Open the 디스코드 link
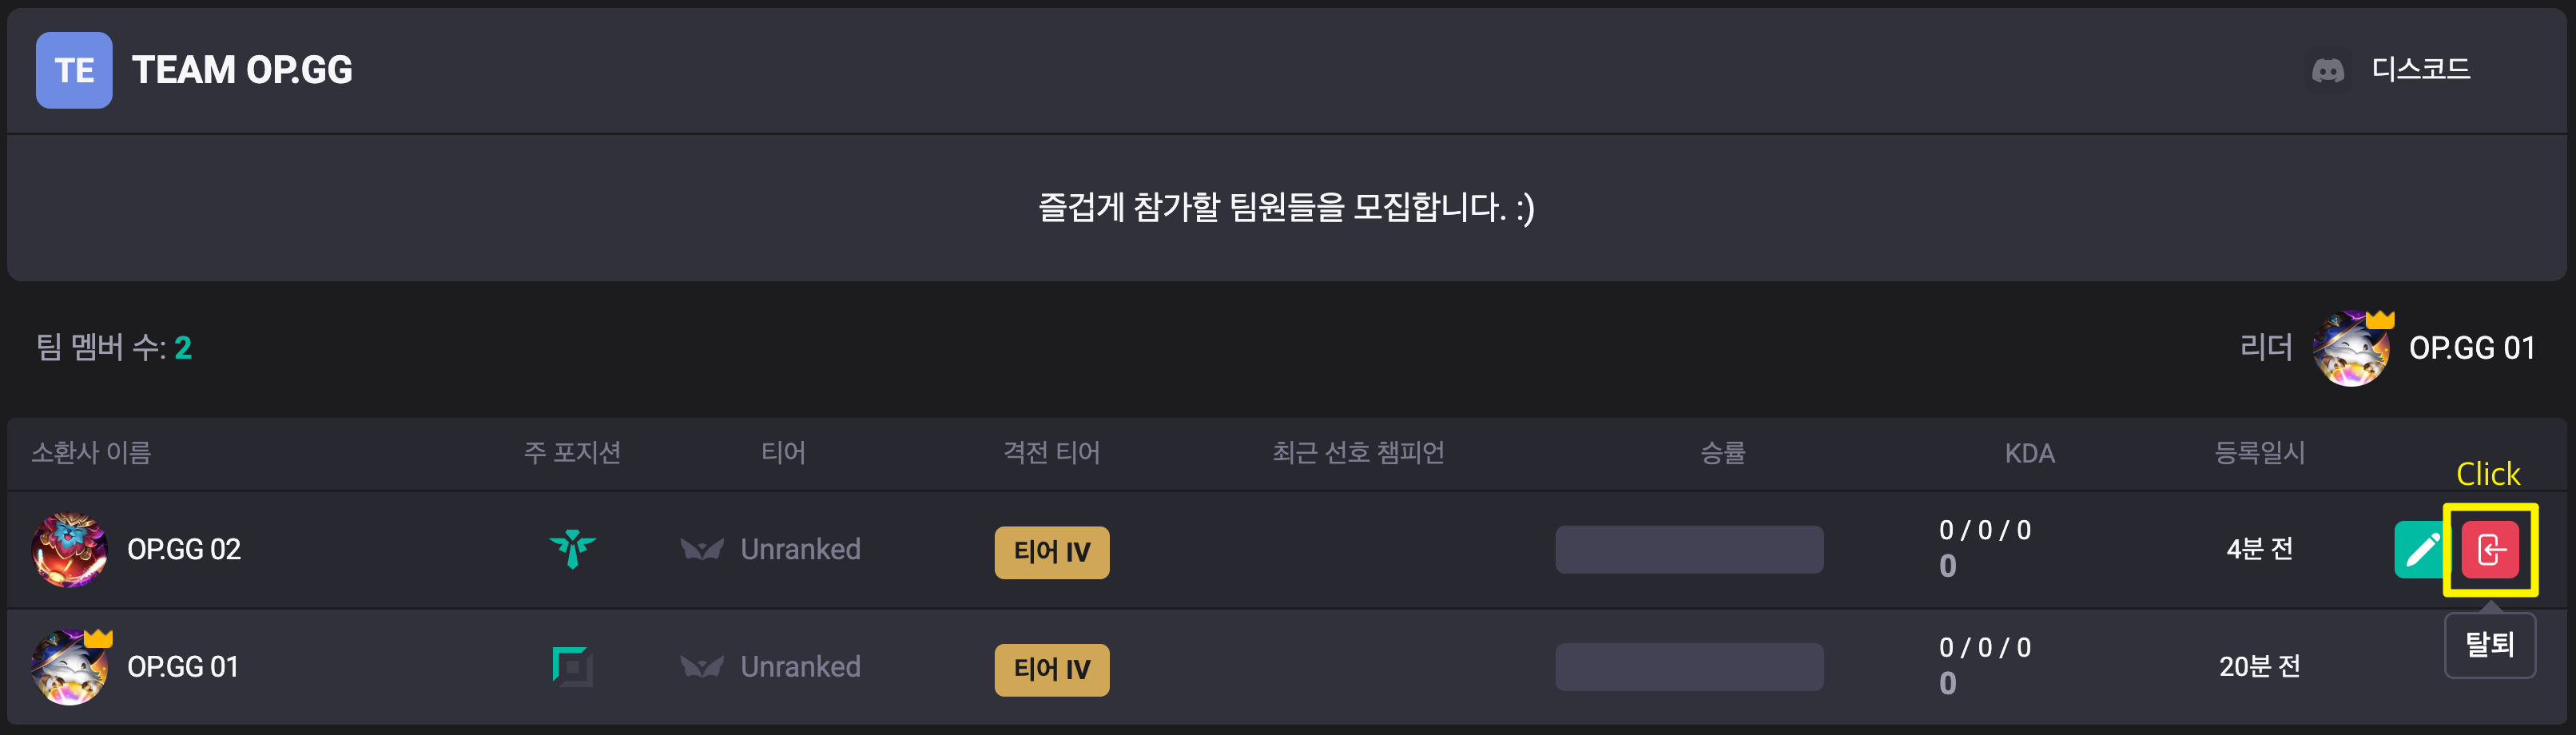Viewport: 2576px width, 735px height. point(2420,69)
